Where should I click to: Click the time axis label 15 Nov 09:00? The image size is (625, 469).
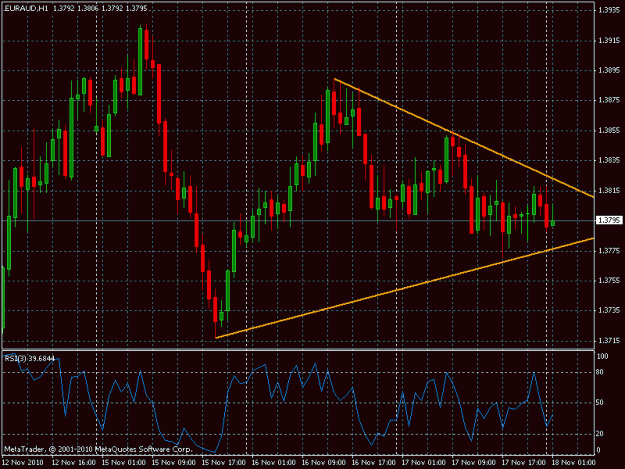click(173, 463)
